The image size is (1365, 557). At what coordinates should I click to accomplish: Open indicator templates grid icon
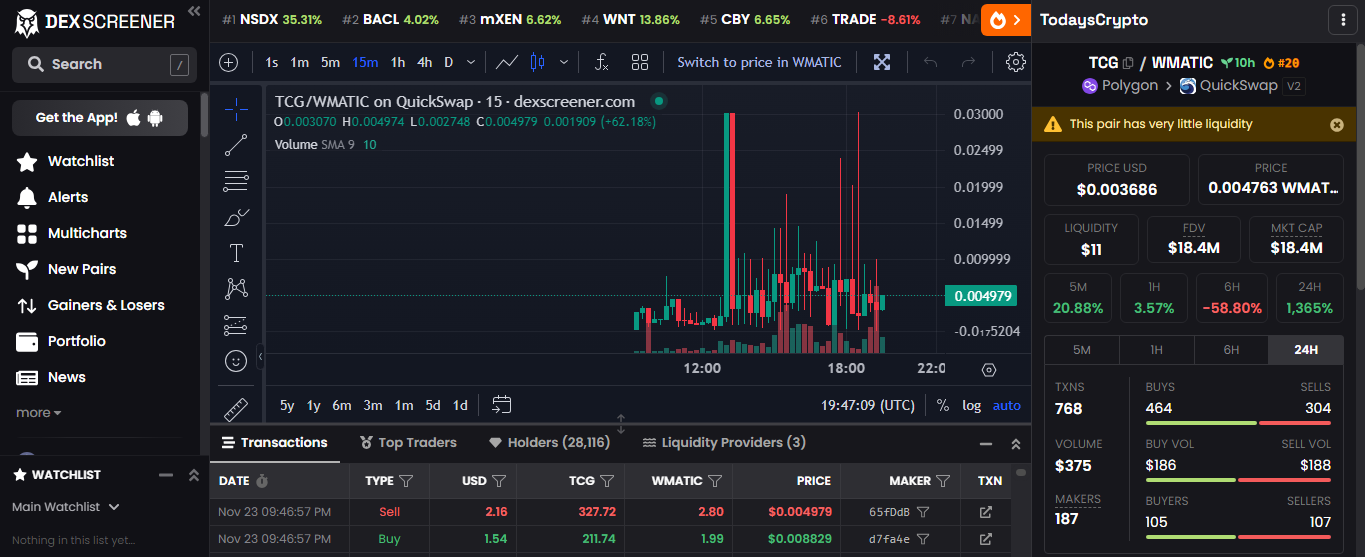[640, 62]
